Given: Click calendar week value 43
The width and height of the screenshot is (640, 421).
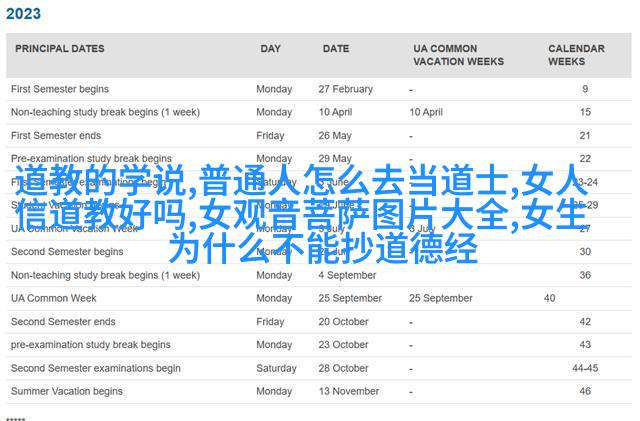Looking at the screenshot, I should 585,345.
